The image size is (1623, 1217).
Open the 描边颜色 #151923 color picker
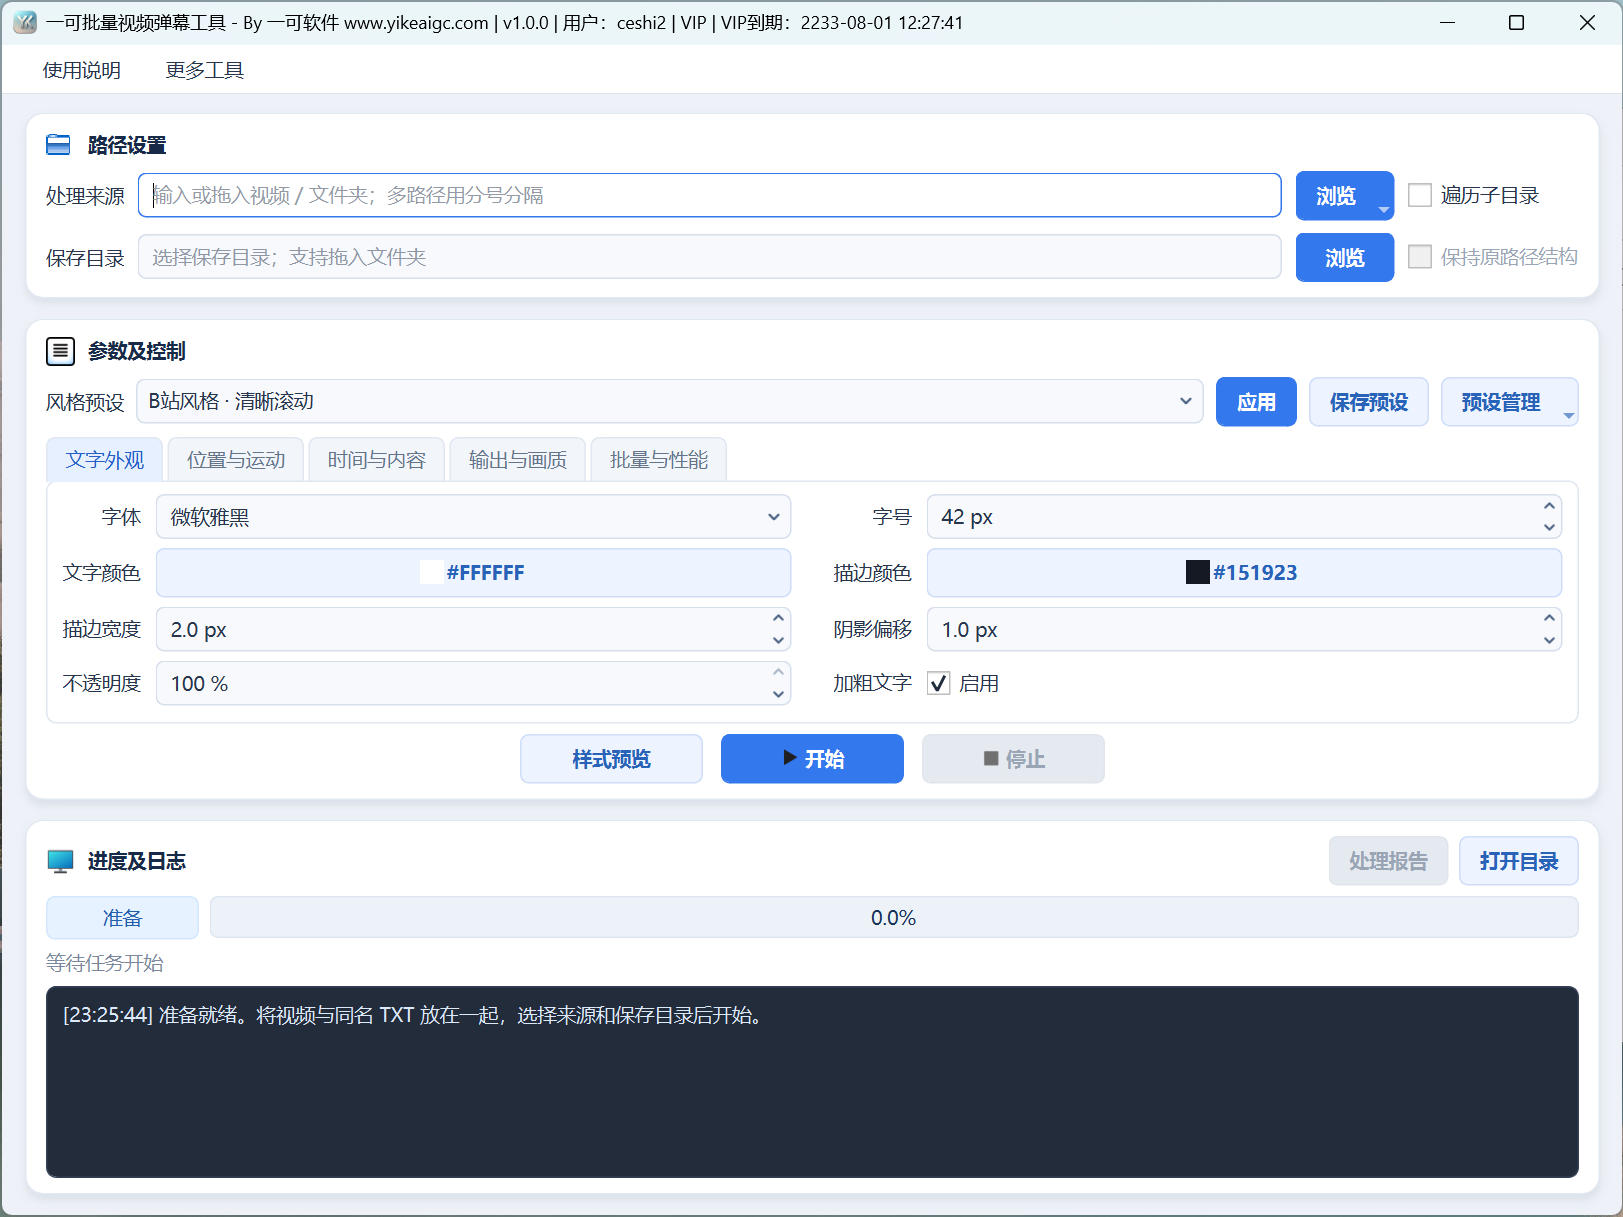(x=1243, y=573)
